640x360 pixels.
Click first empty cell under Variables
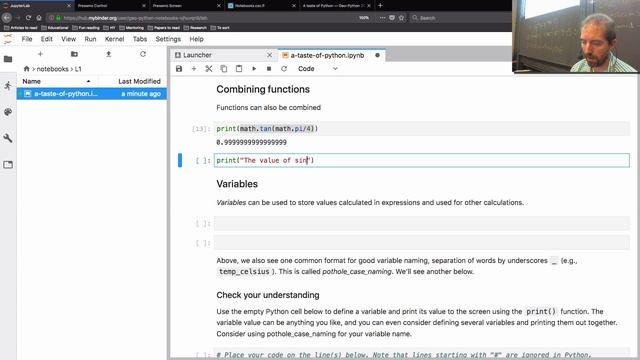[x=422, y=223]
